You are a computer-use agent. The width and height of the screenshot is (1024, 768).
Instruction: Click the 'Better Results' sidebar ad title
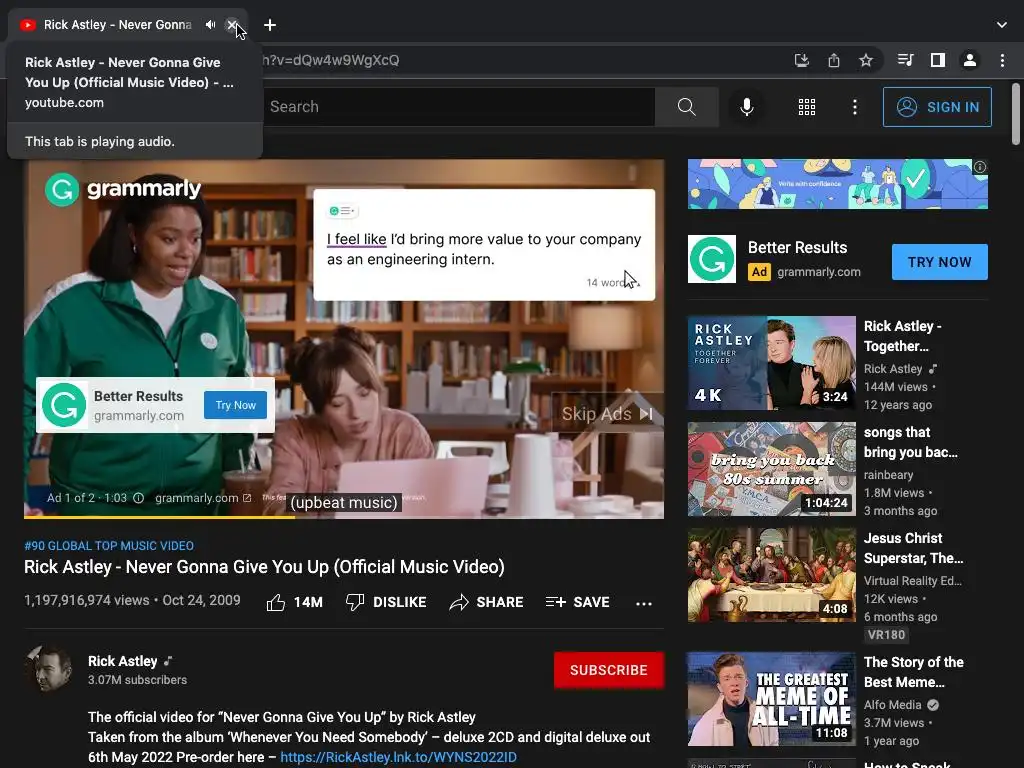(x=797, y=248)
